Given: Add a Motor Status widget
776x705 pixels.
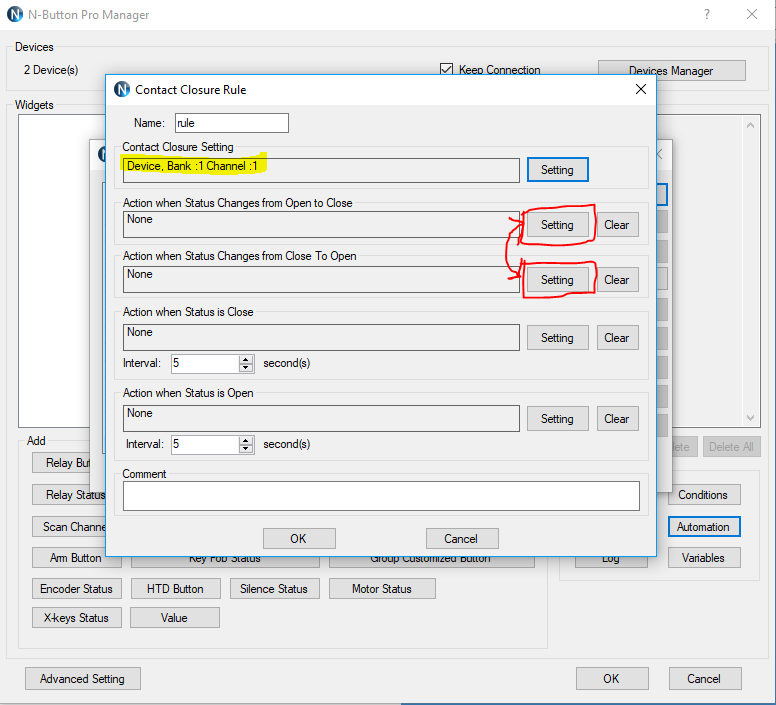Looking at the screenshot, I should click(x=382, y=589).
